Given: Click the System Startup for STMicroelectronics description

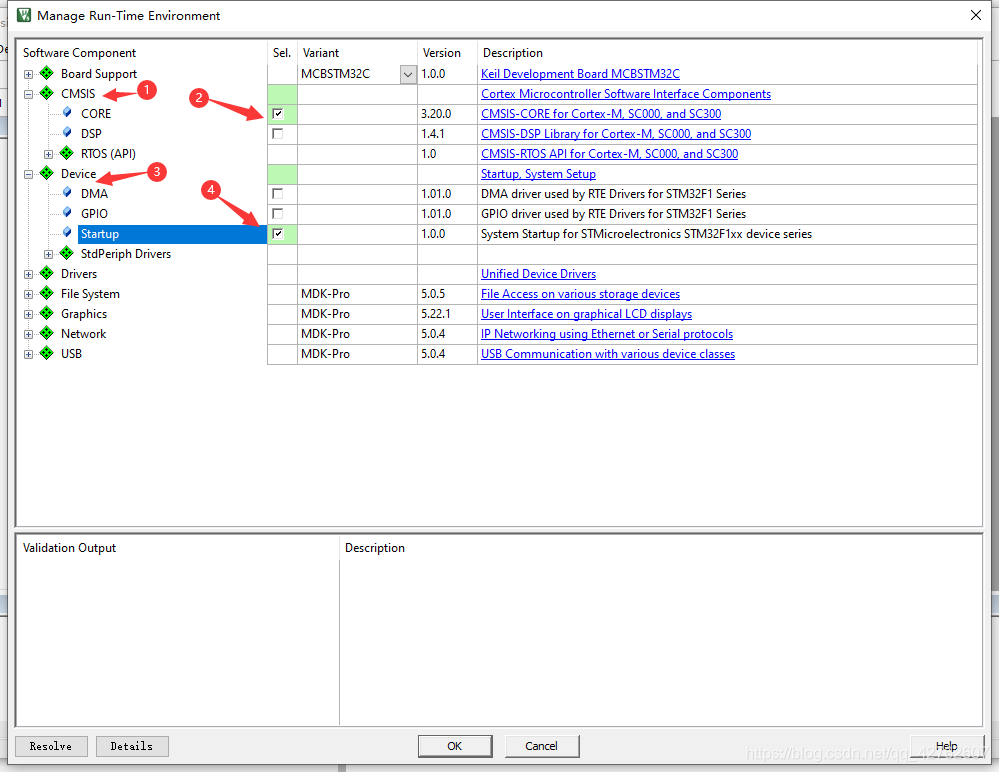Looking at the screenshot, I should (646, 234).
